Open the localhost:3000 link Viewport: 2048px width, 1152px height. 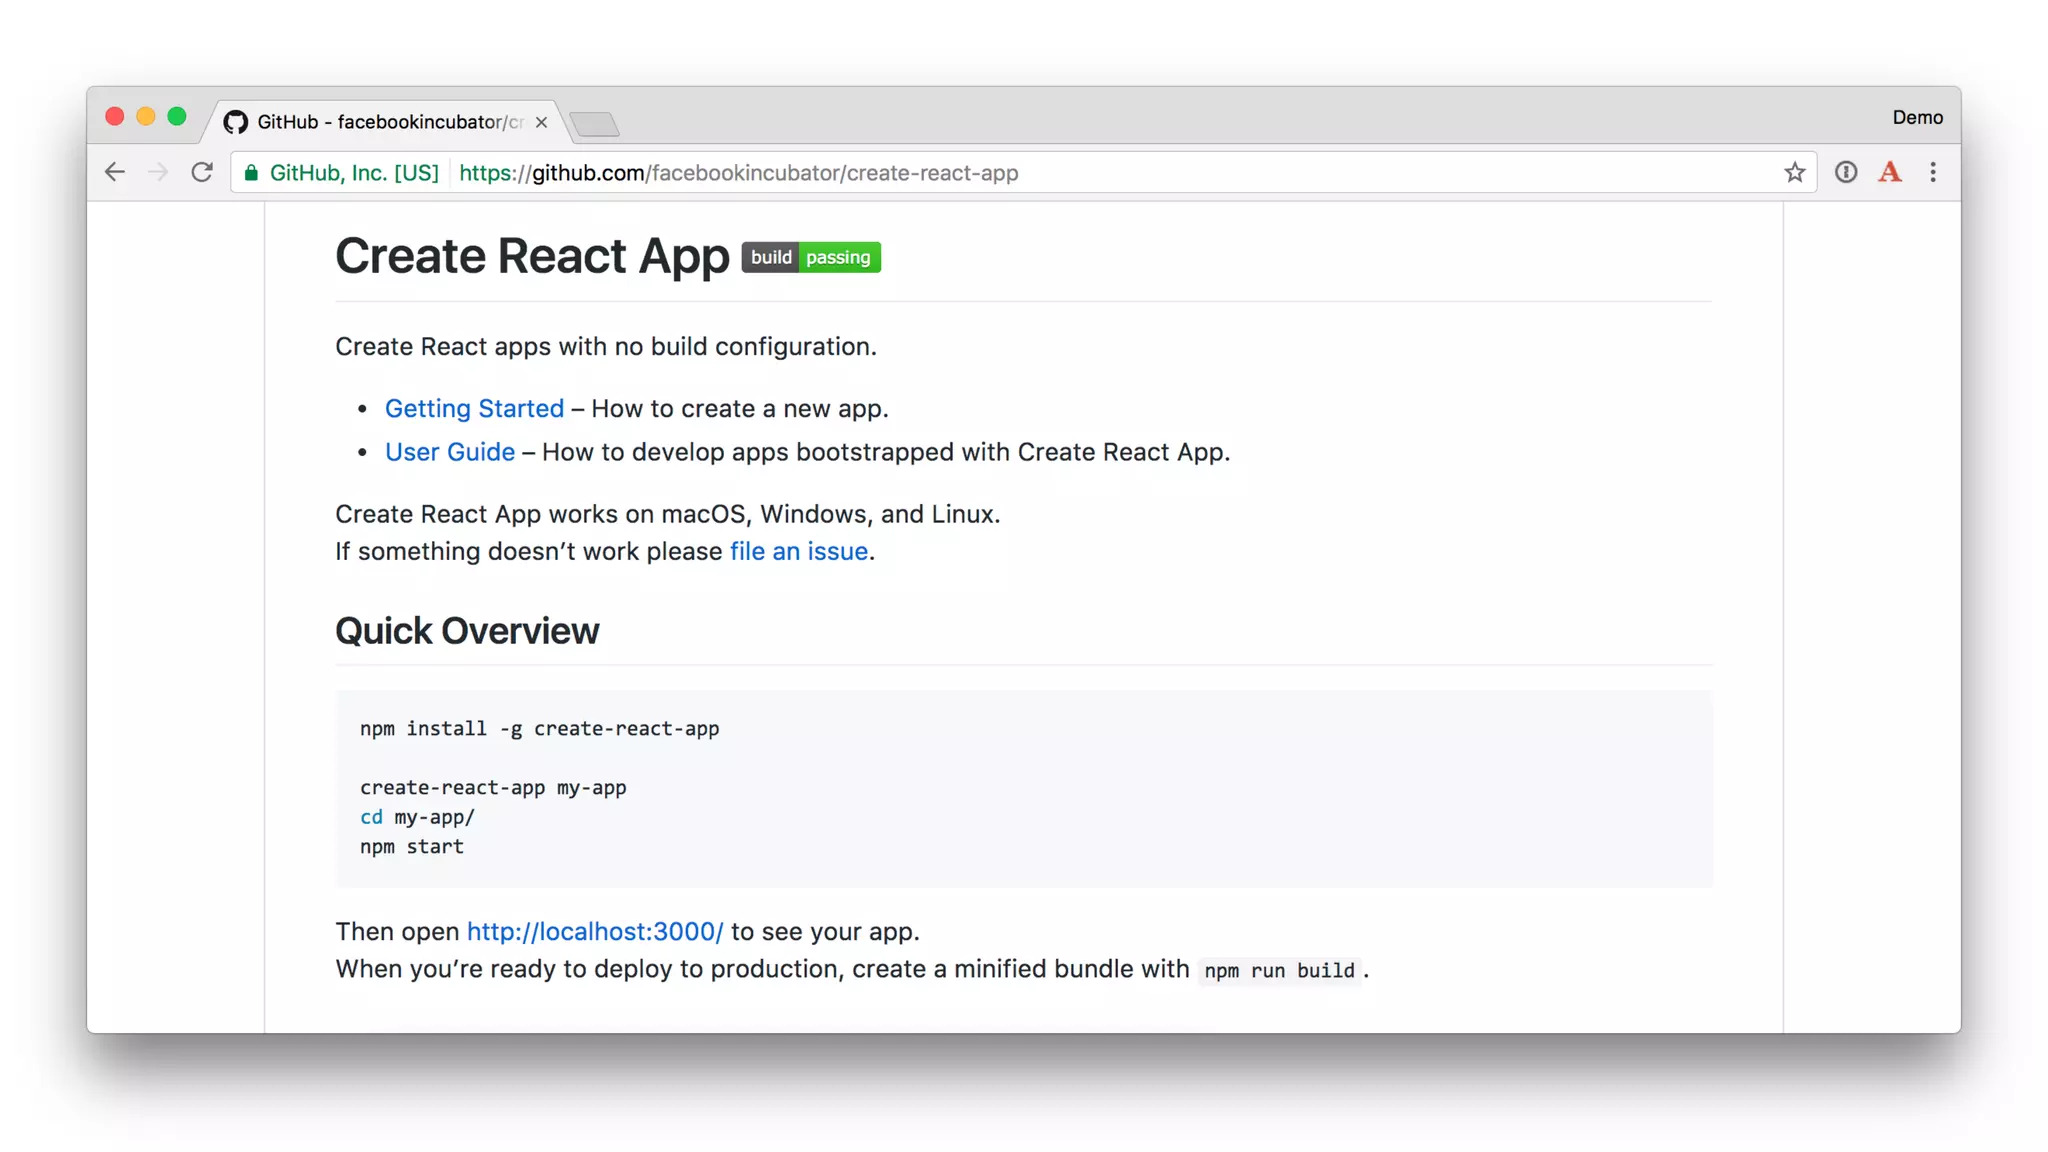tap(594, 931)
